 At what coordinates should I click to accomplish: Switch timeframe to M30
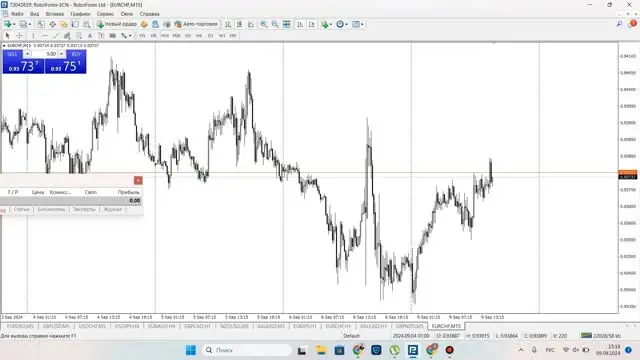(176, 36)
